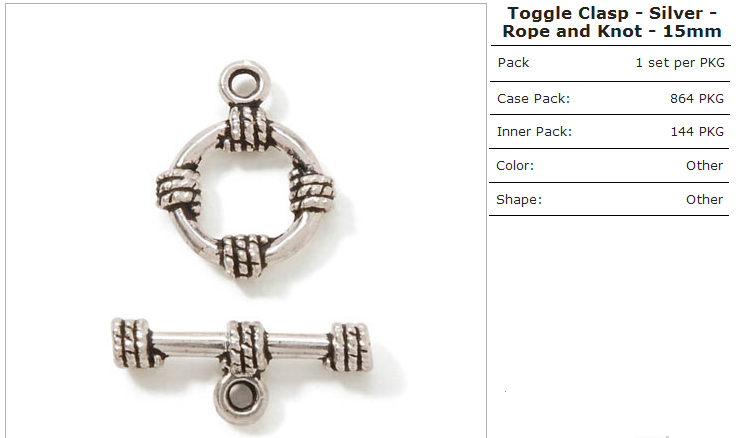Click the 144 PKG value
The width and height of the screenshot is (740, 438).
point(697,132)
